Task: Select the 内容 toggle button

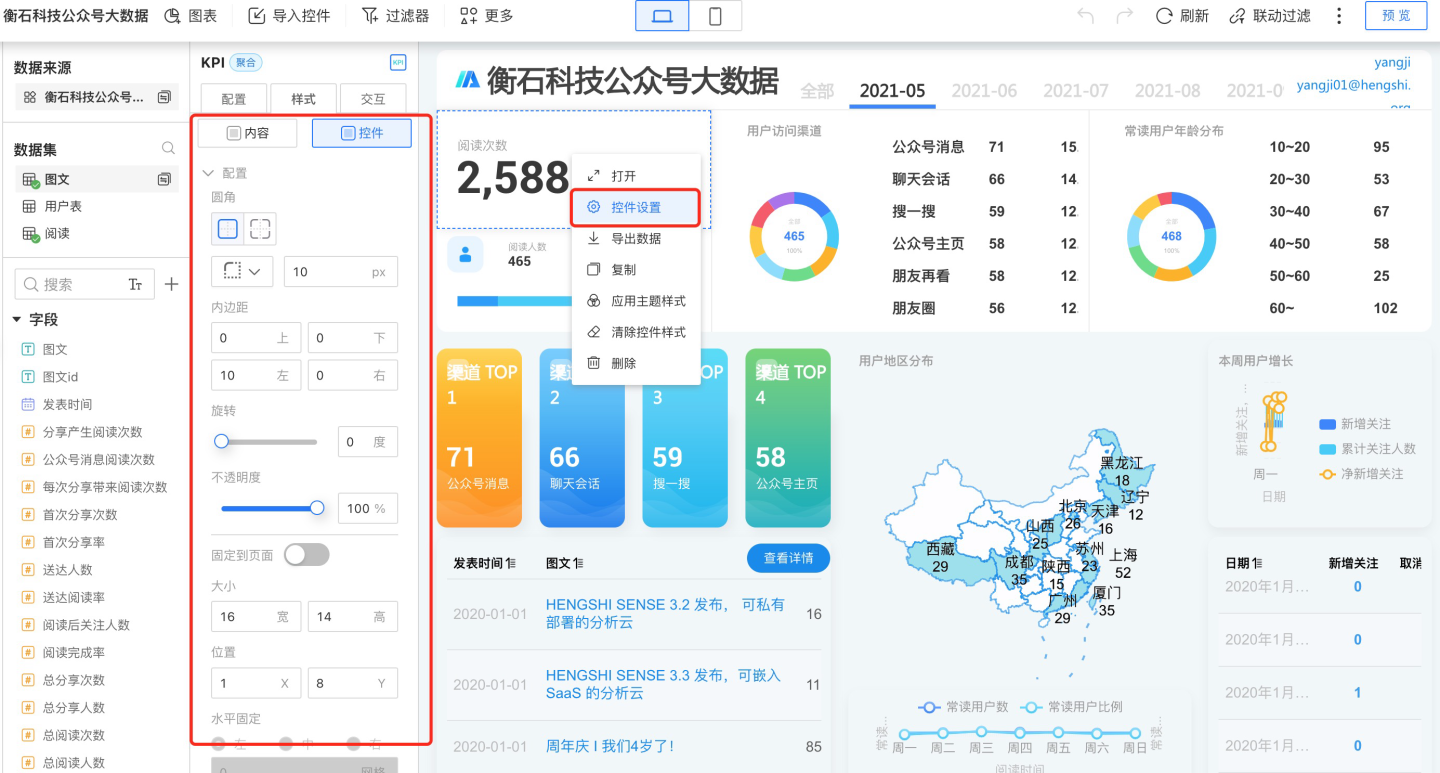Action: 248,133
